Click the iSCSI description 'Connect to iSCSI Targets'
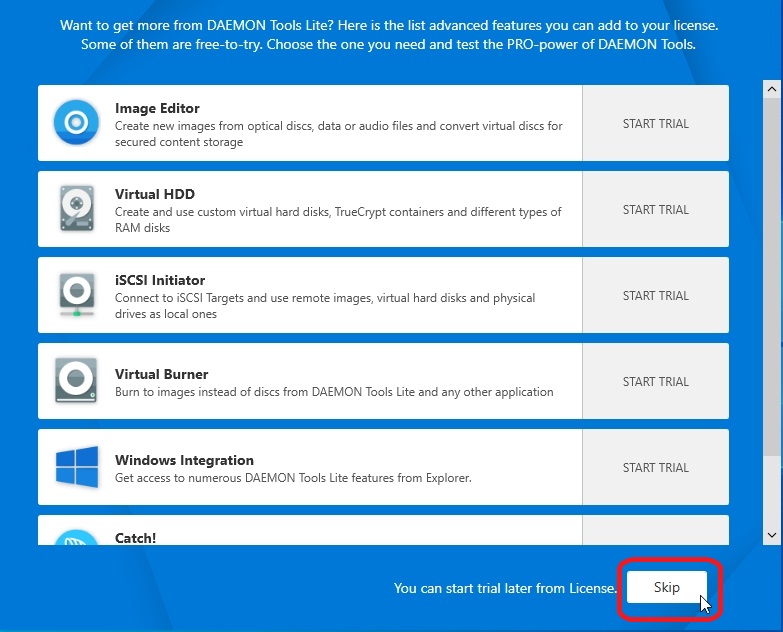 tap(325, 306)
